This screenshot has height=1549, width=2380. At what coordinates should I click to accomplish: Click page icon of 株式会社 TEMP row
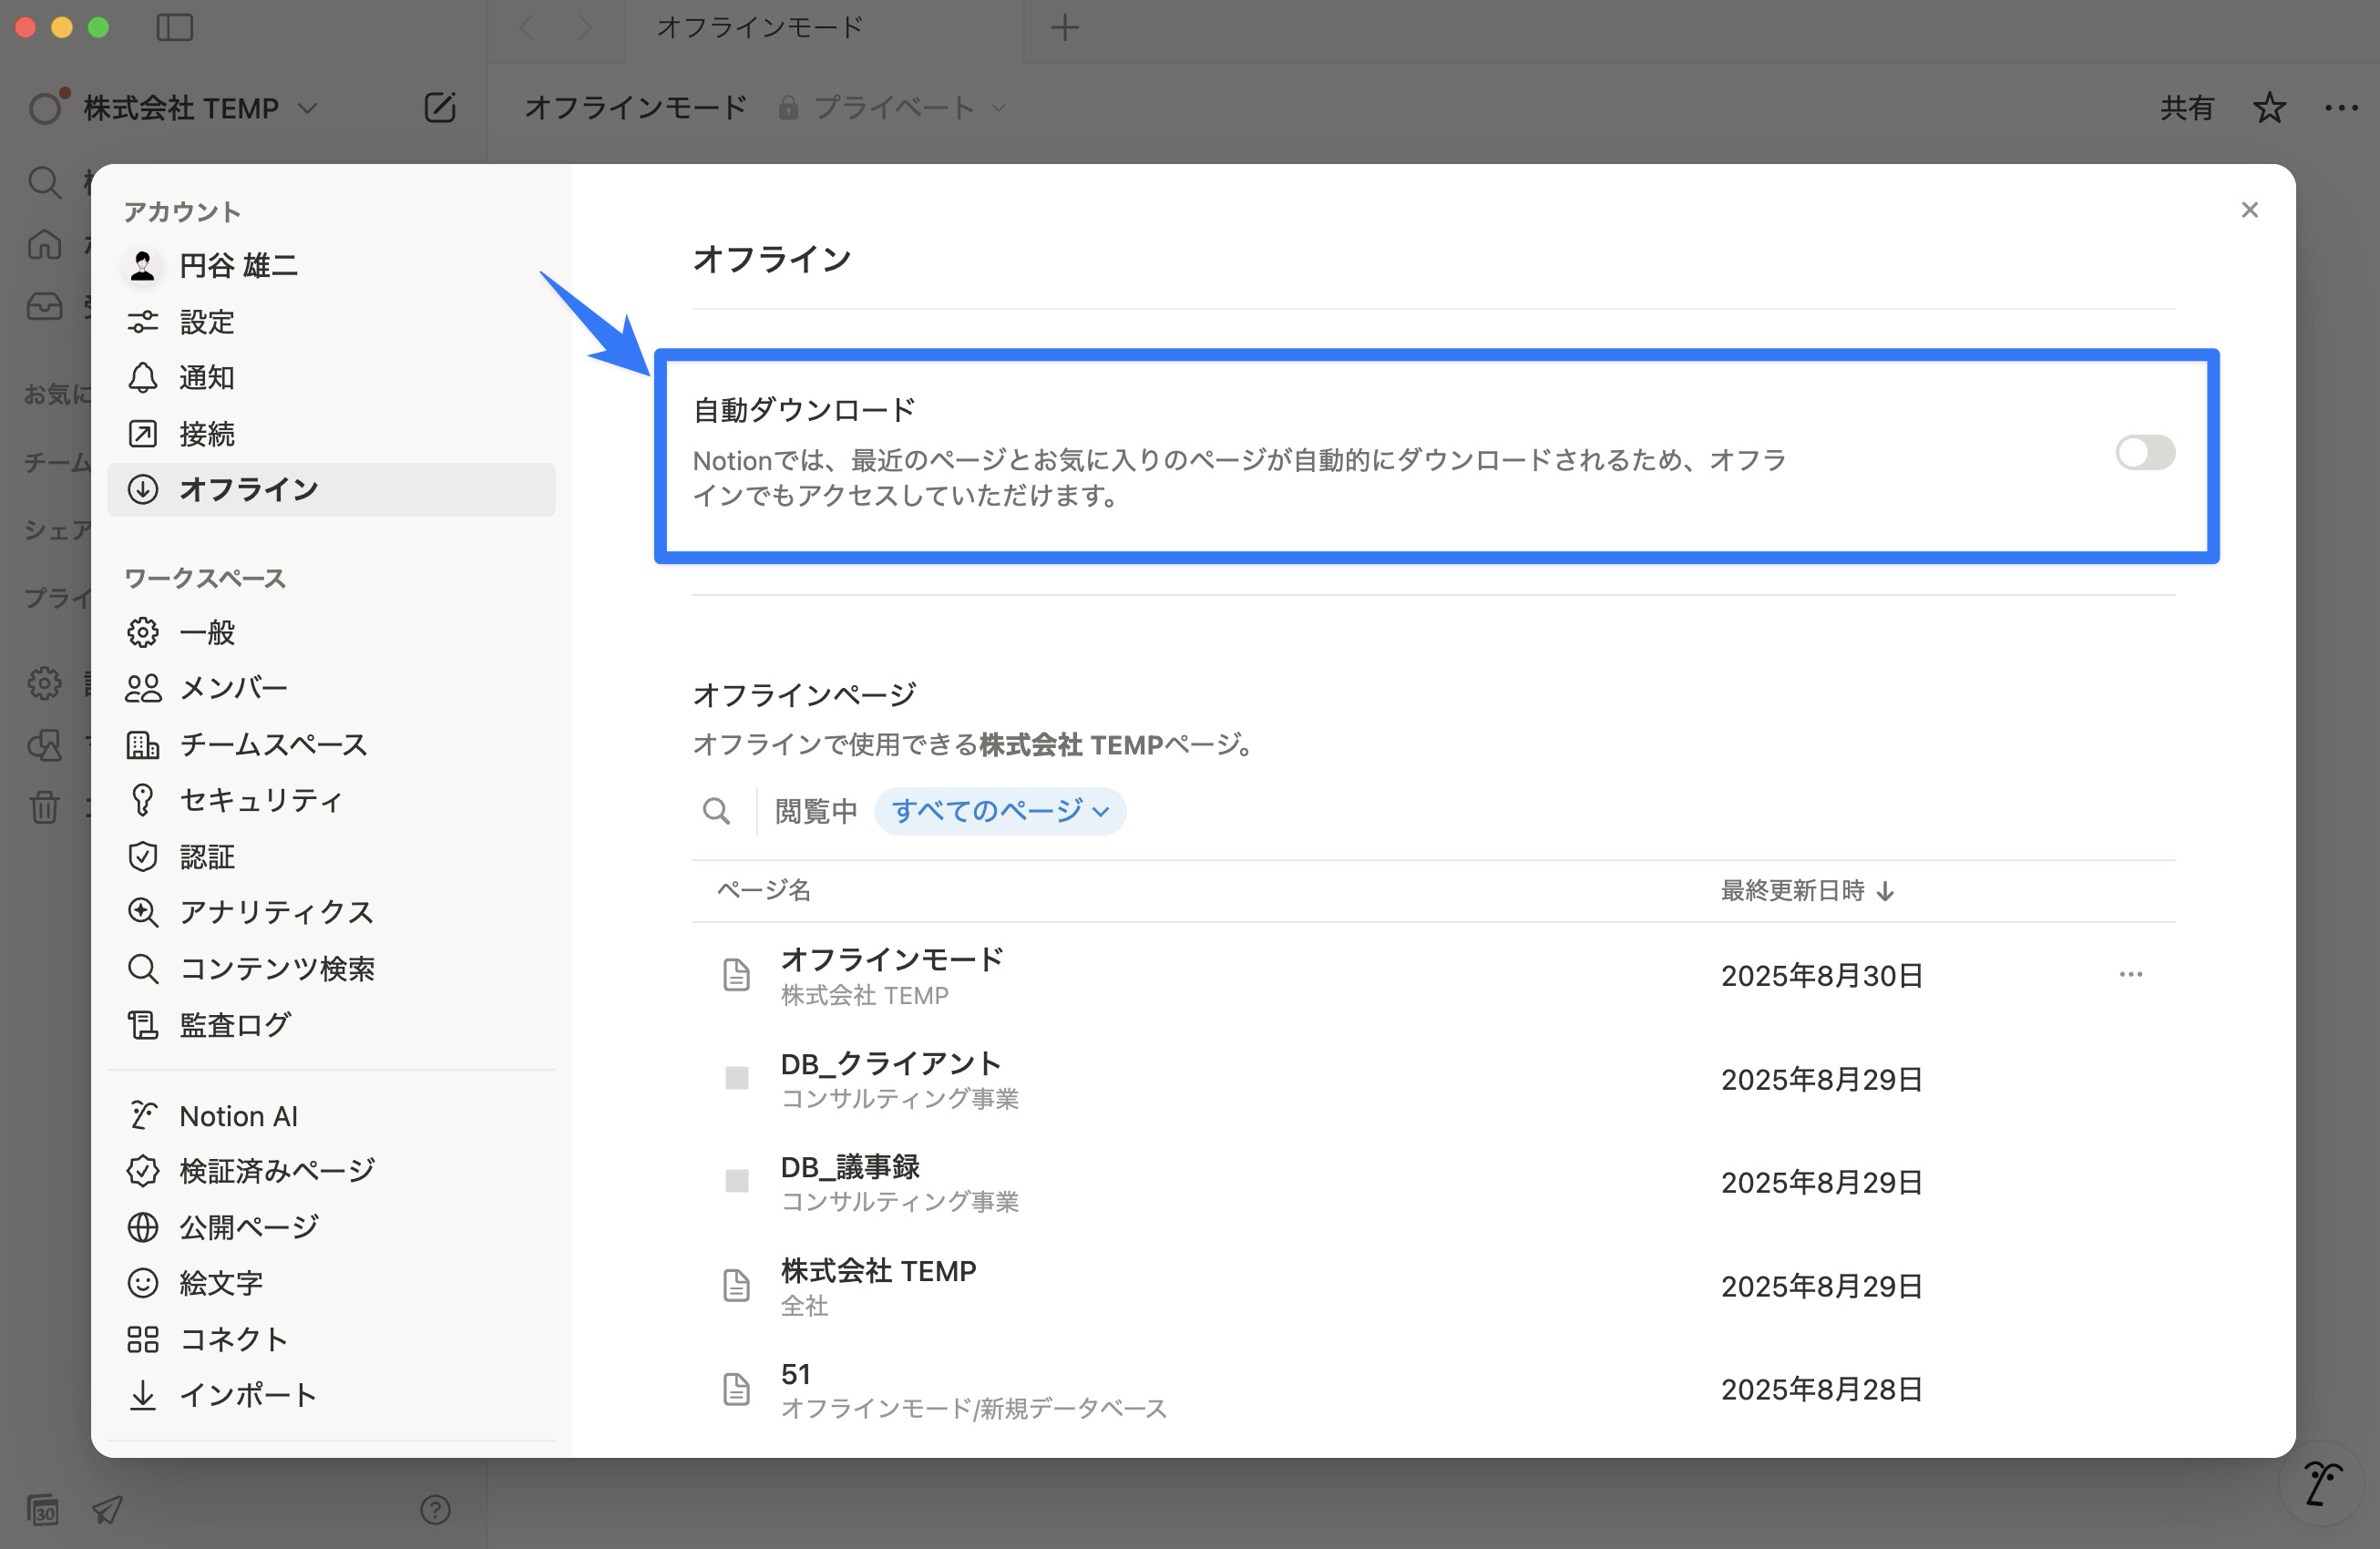click(x=736, y=1286)
